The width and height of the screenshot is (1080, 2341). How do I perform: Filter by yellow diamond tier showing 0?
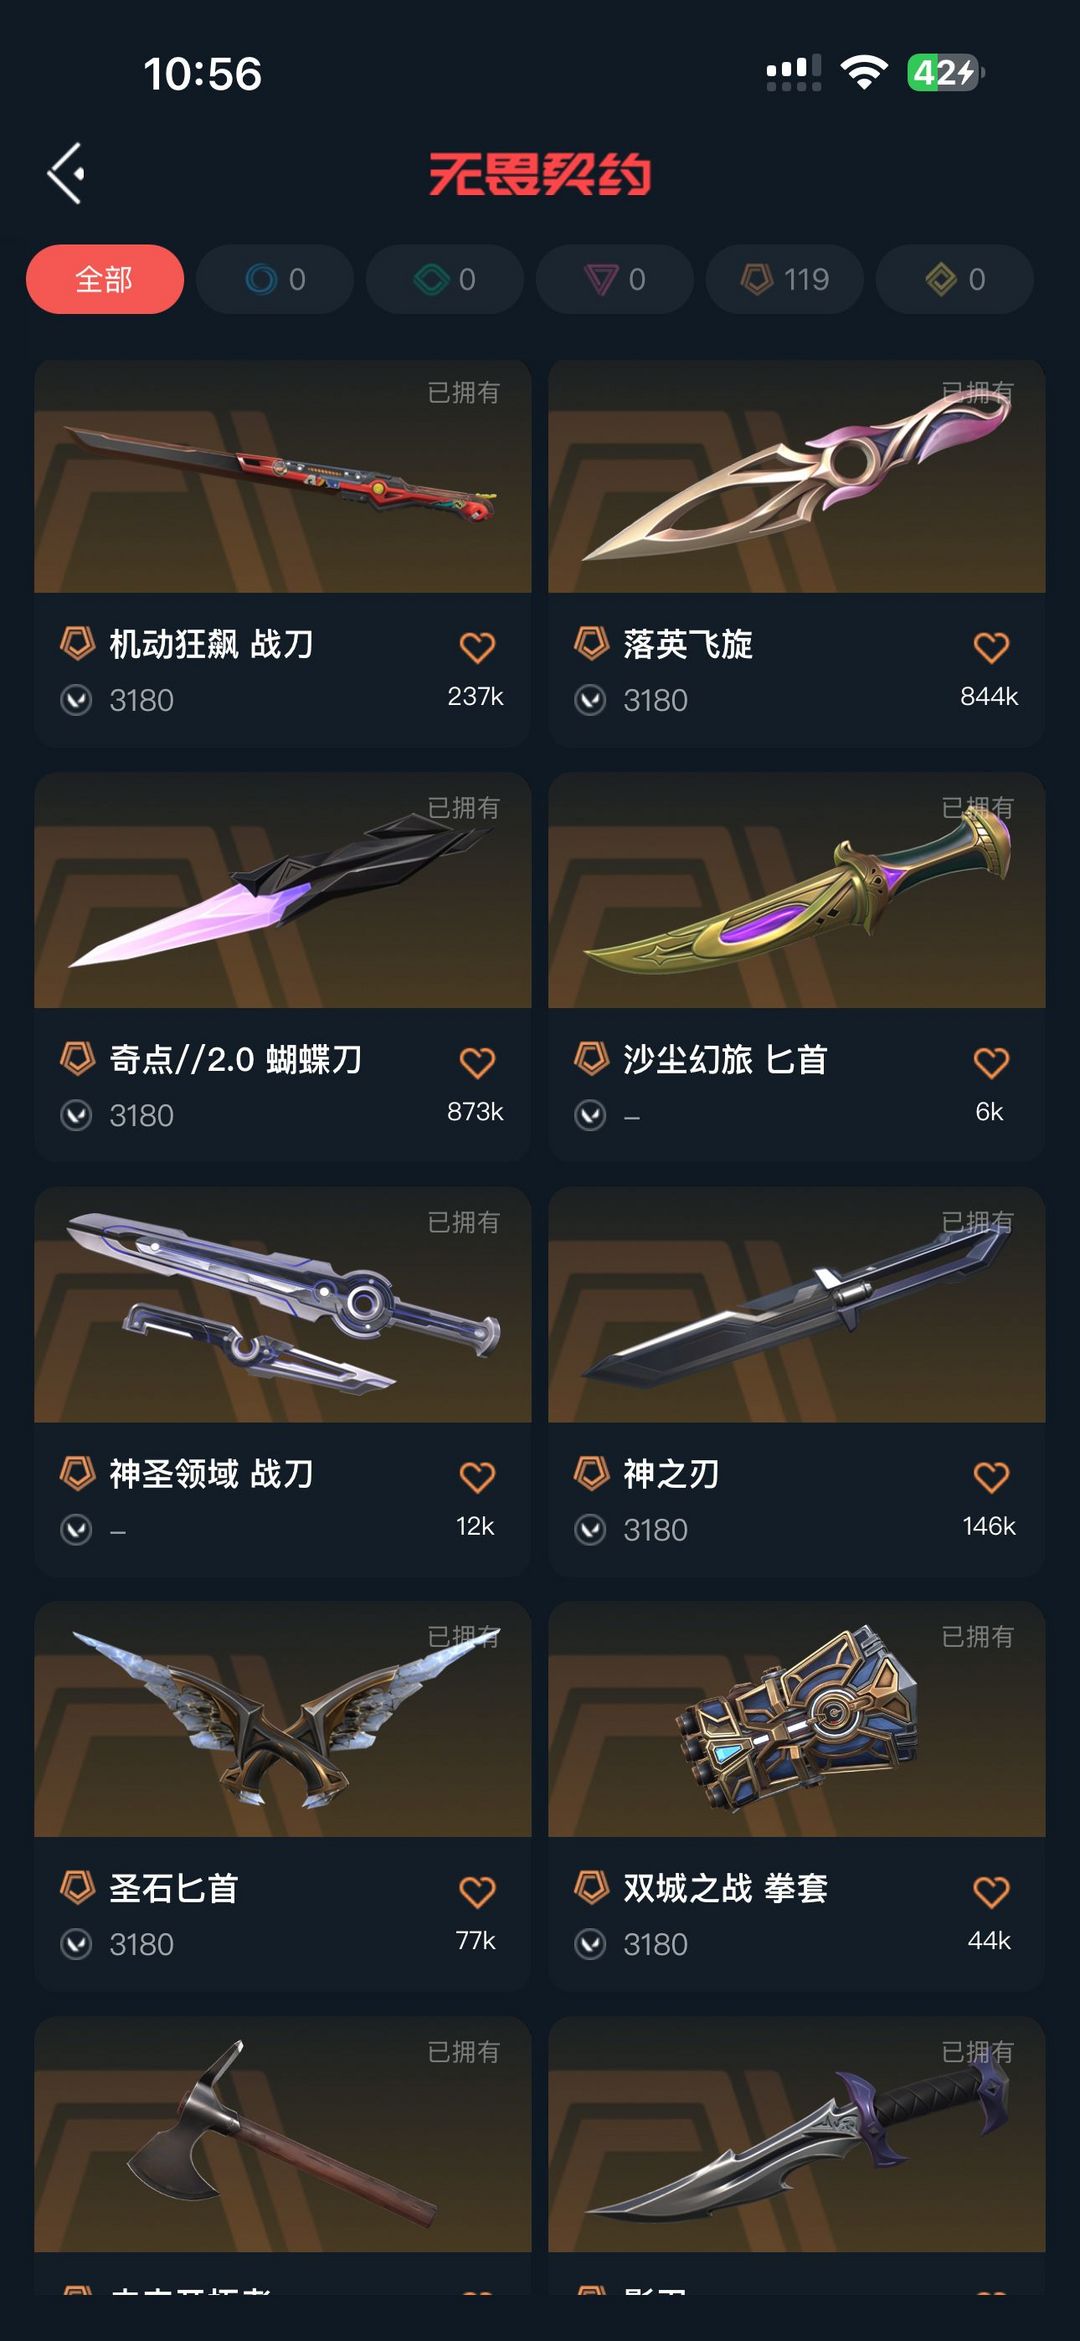click(955, 279)
